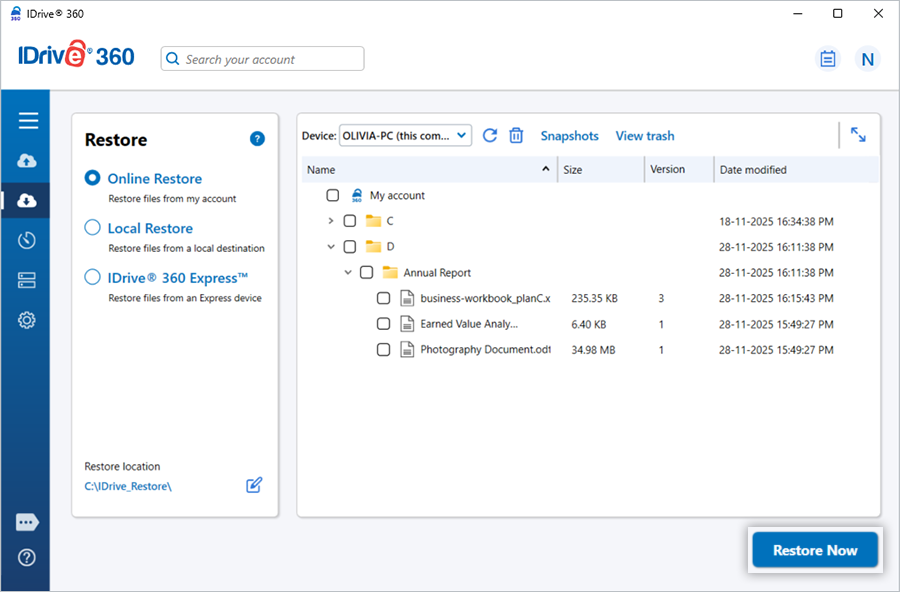Select IDrive 360 Express restore option

click(93, 278)
